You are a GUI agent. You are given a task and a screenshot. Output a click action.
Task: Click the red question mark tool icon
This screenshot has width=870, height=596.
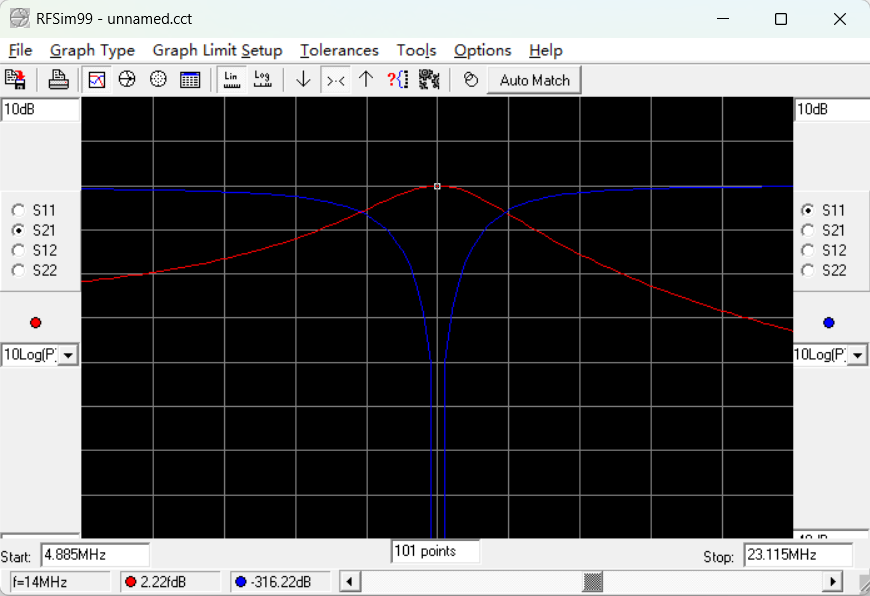(398, 79)
